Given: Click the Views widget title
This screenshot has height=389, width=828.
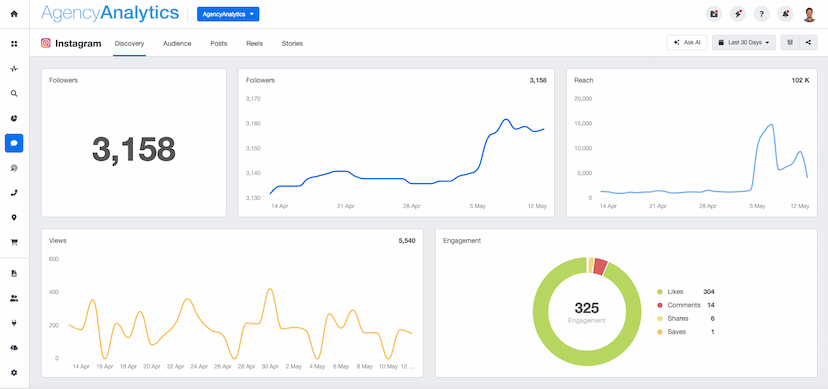Looking at the screenshot, I should click(58, 241).
